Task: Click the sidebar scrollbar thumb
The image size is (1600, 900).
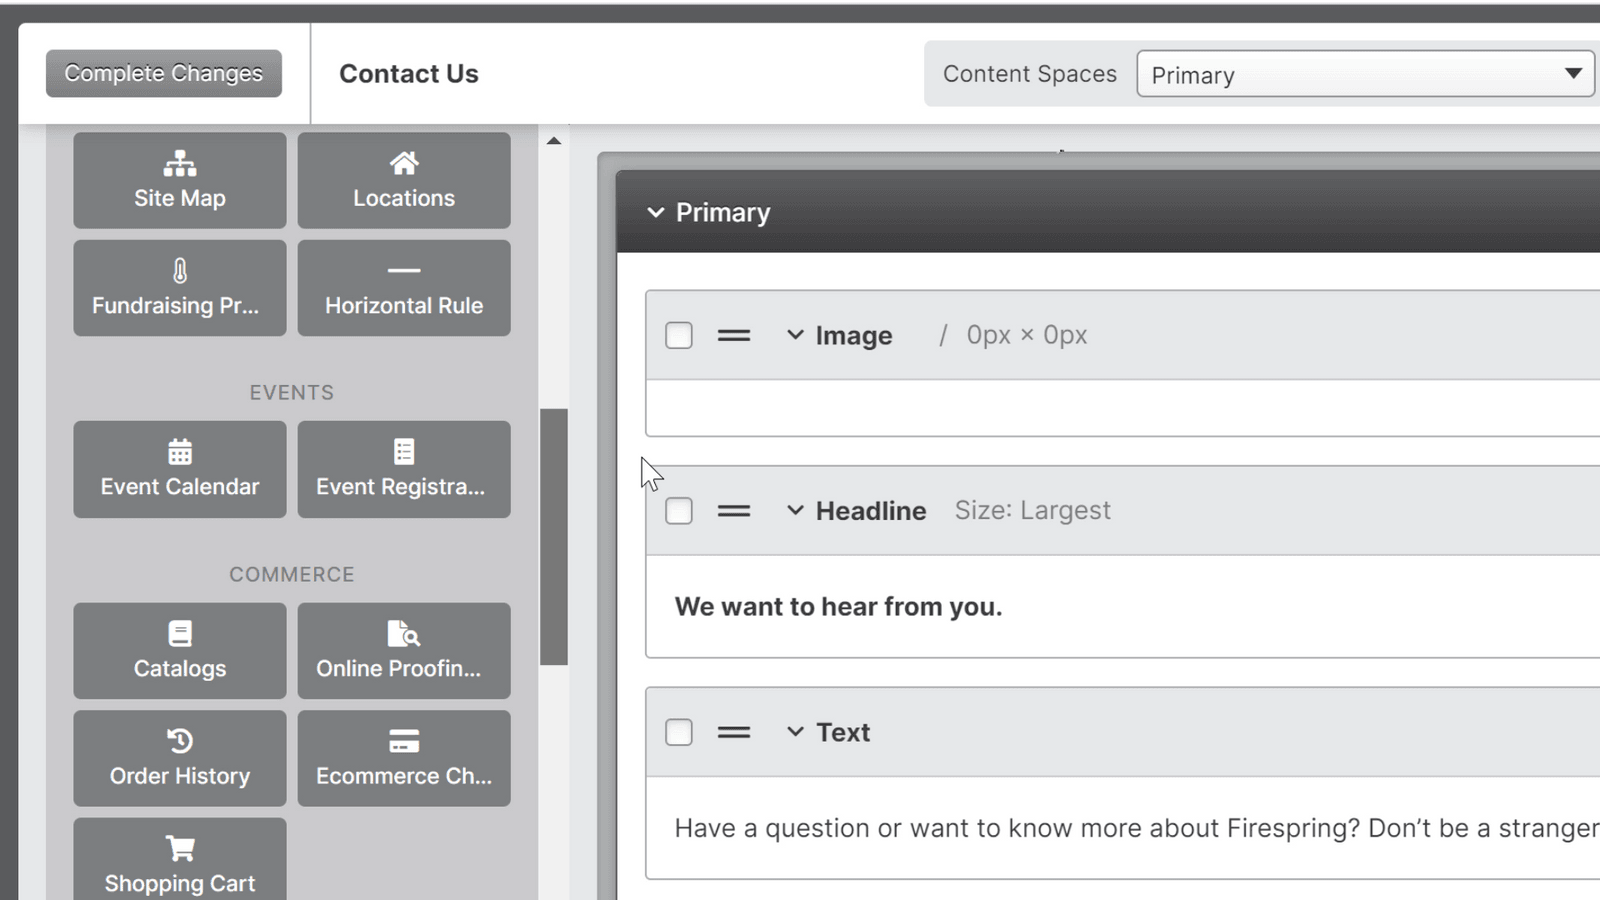Action: 554,537
